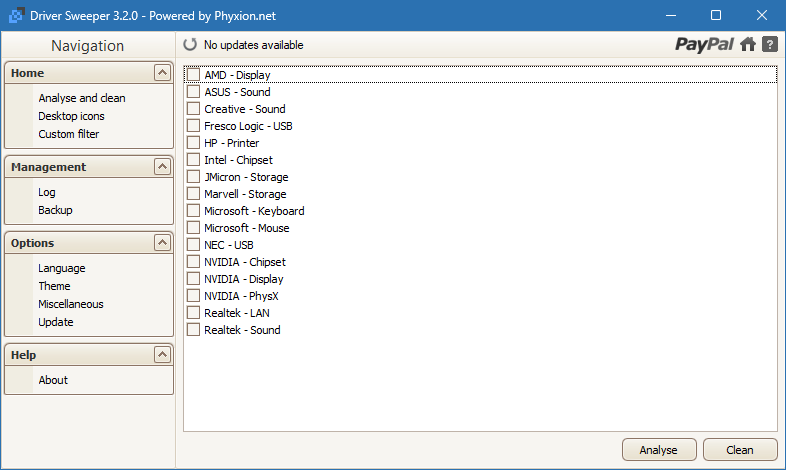Click the Clean button
The height and width of the screenshot is (470, 786).
pyautogui.click(x=739, y=450)
